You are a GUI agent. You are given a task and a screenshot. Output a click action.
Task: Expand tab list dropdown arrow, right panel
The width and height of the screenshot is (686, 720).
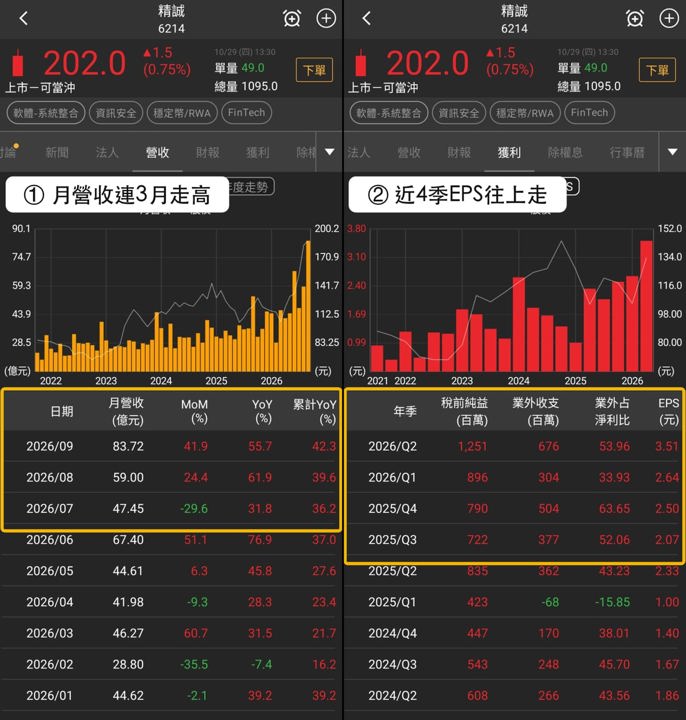click(x=673, y=152)
